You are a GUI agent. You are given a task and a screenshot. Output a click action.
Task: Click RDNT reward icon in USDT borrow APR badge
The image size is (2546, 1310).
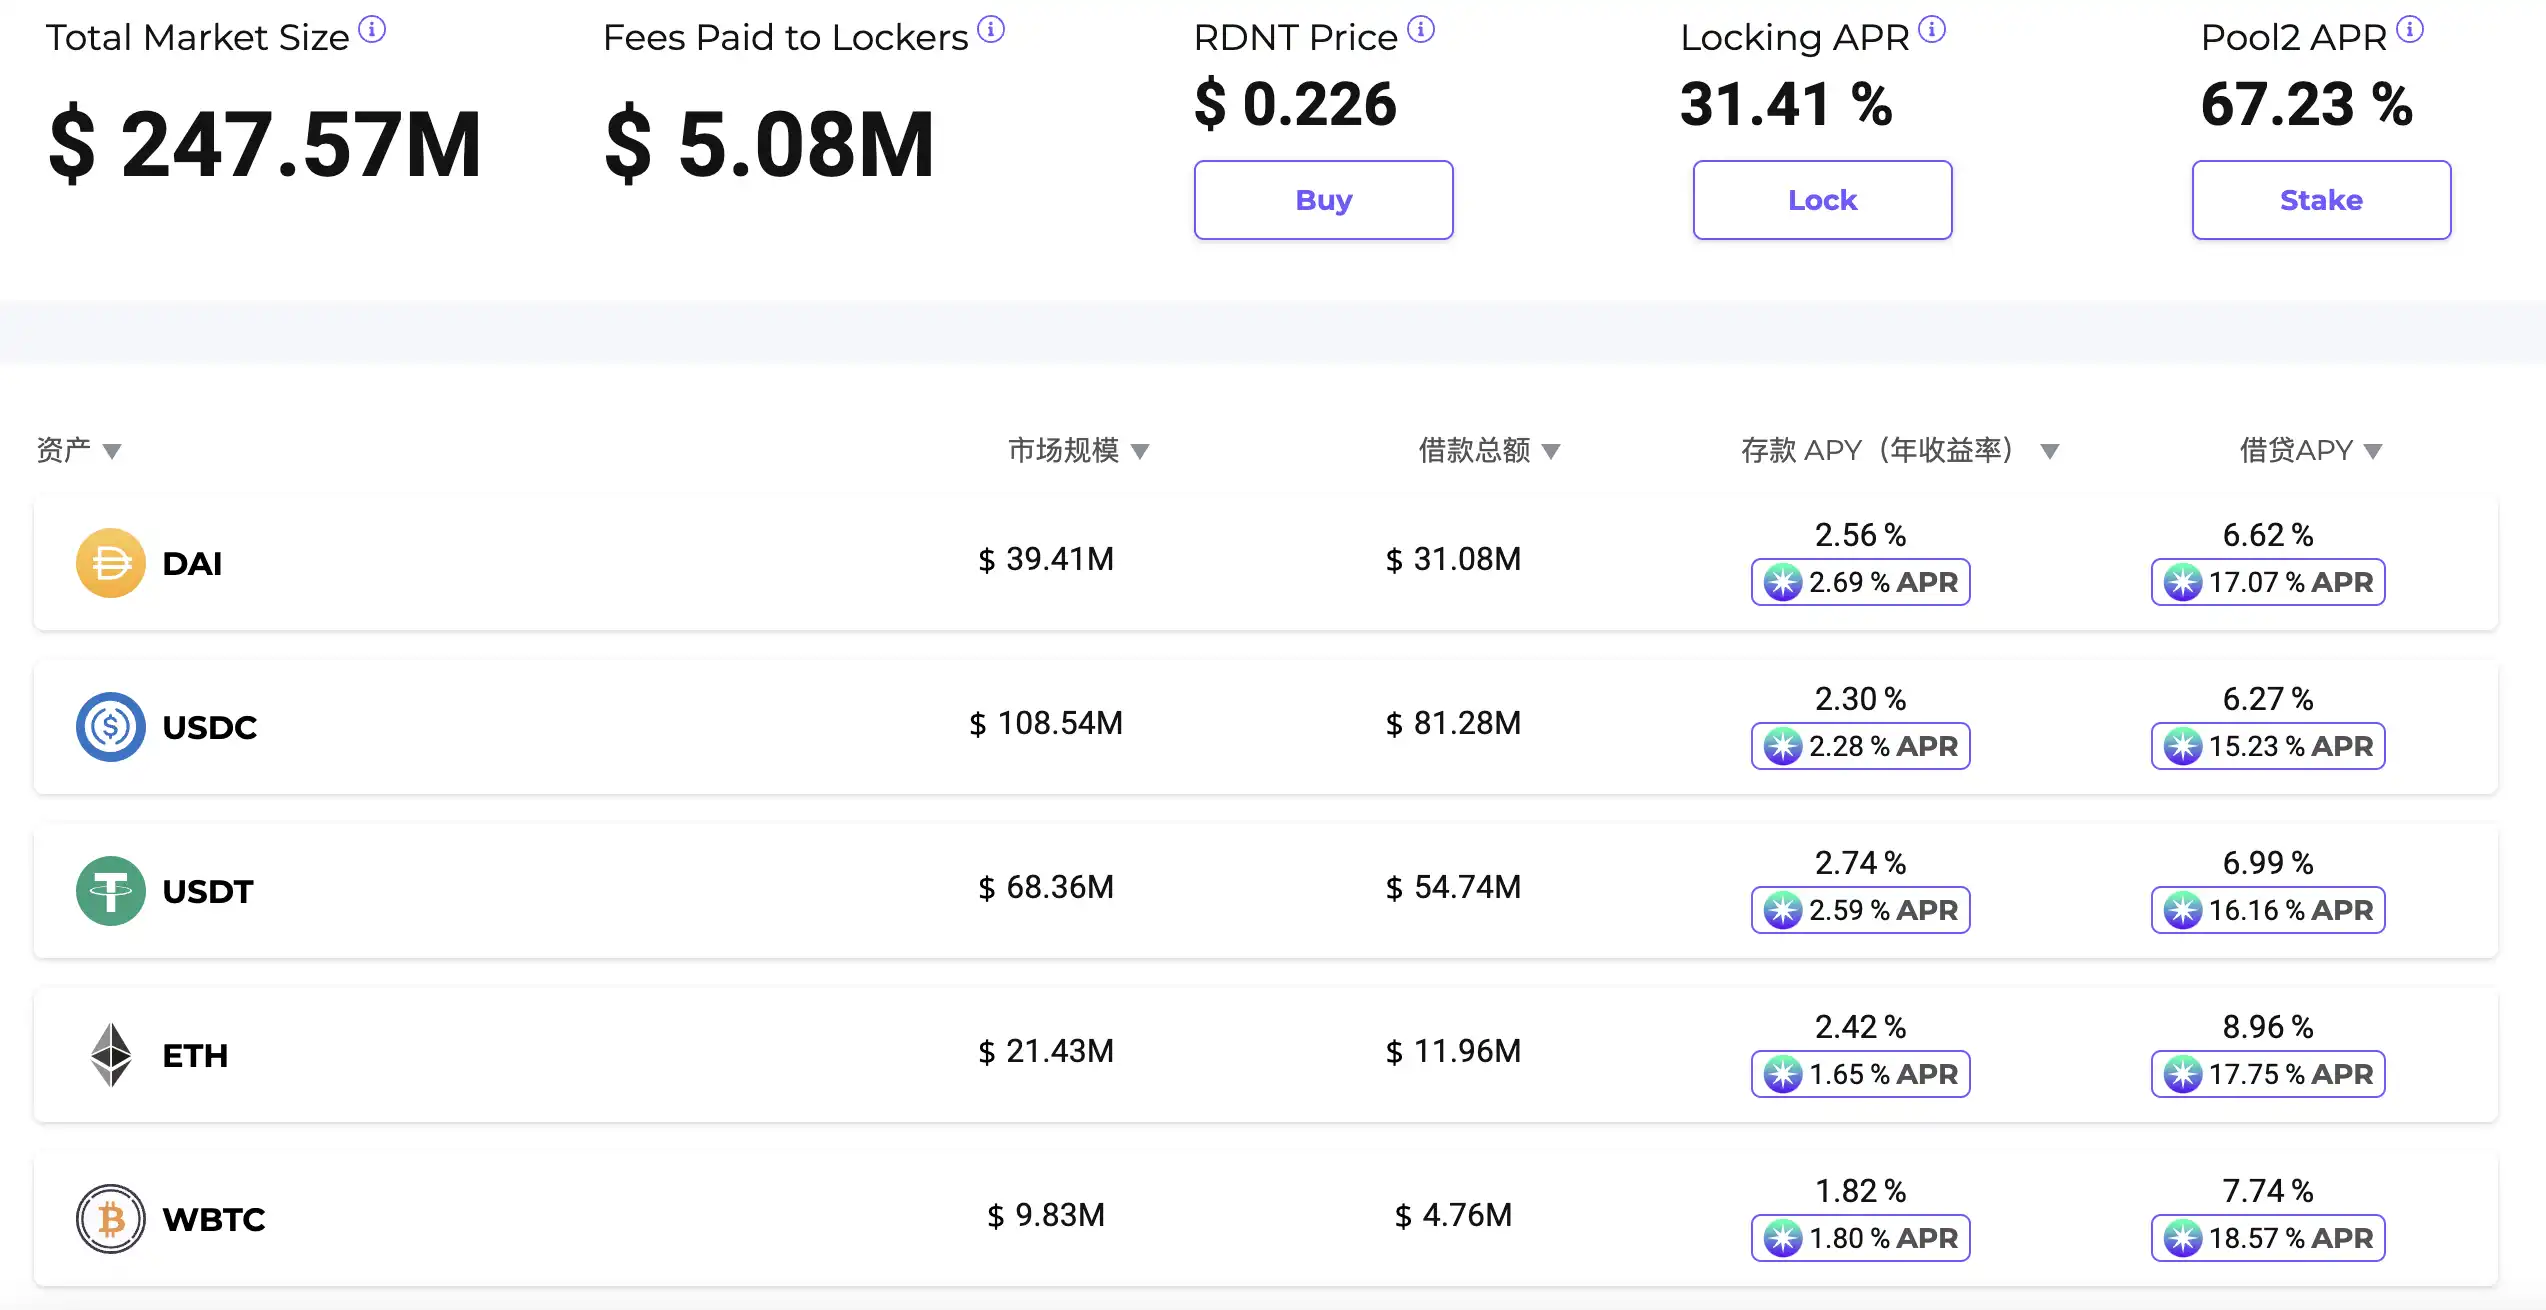pyautogui.click(x=2183, y=910)
